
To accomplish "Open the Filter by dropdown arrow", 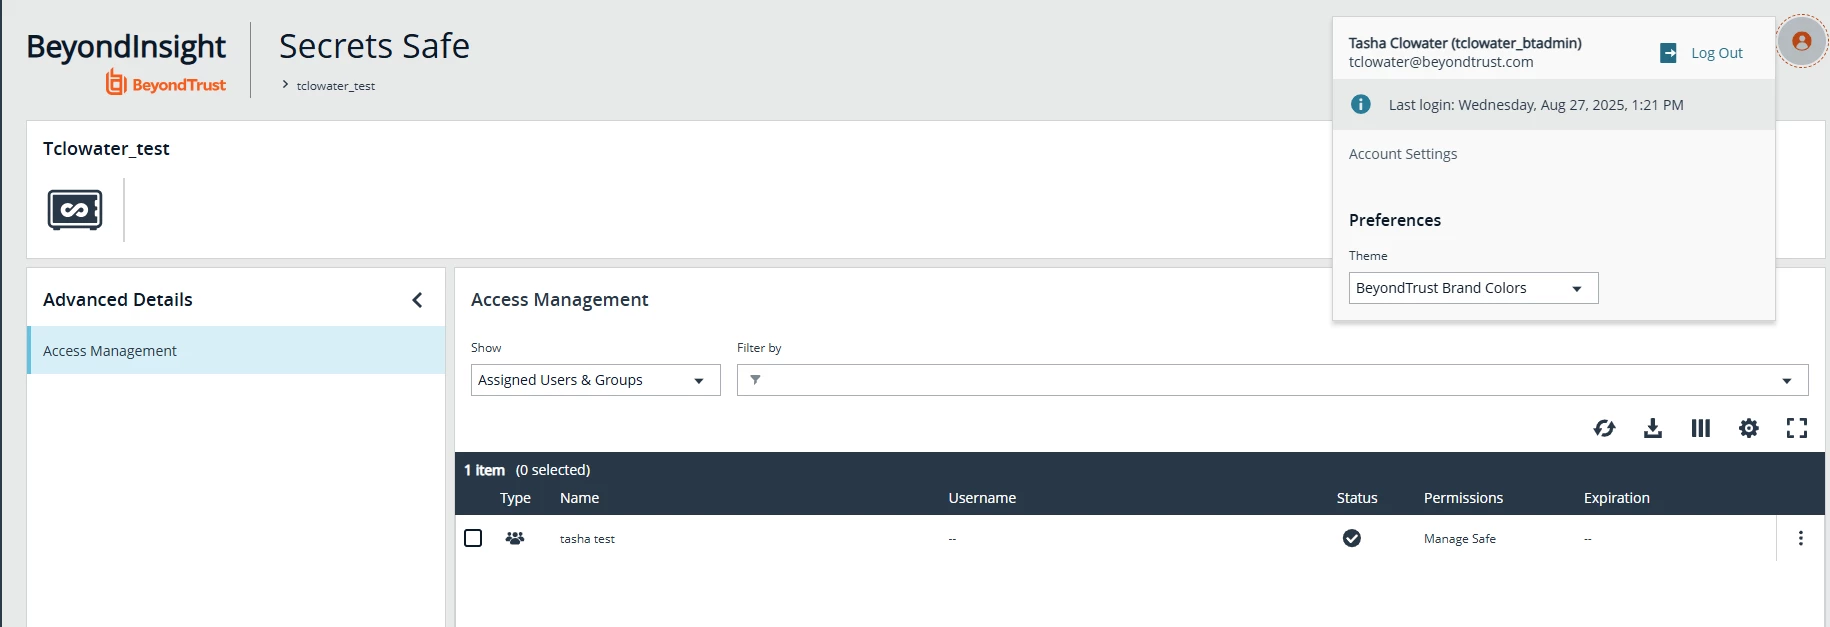I will pos(1786,381).
